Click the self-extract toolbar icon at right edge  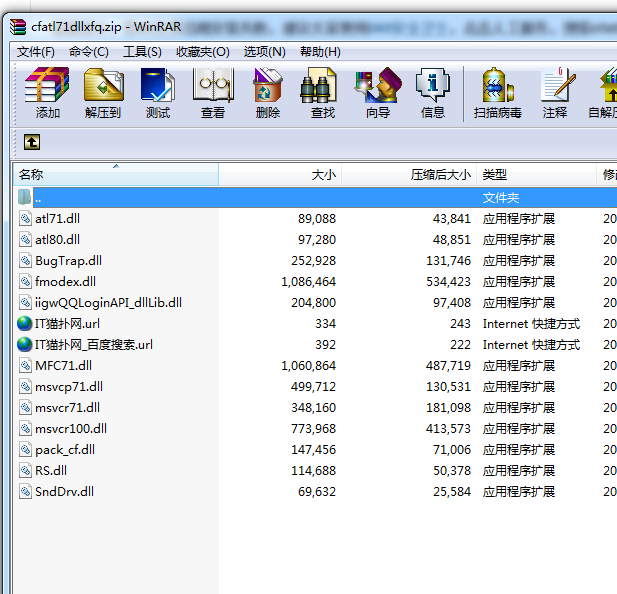point(608,85)
